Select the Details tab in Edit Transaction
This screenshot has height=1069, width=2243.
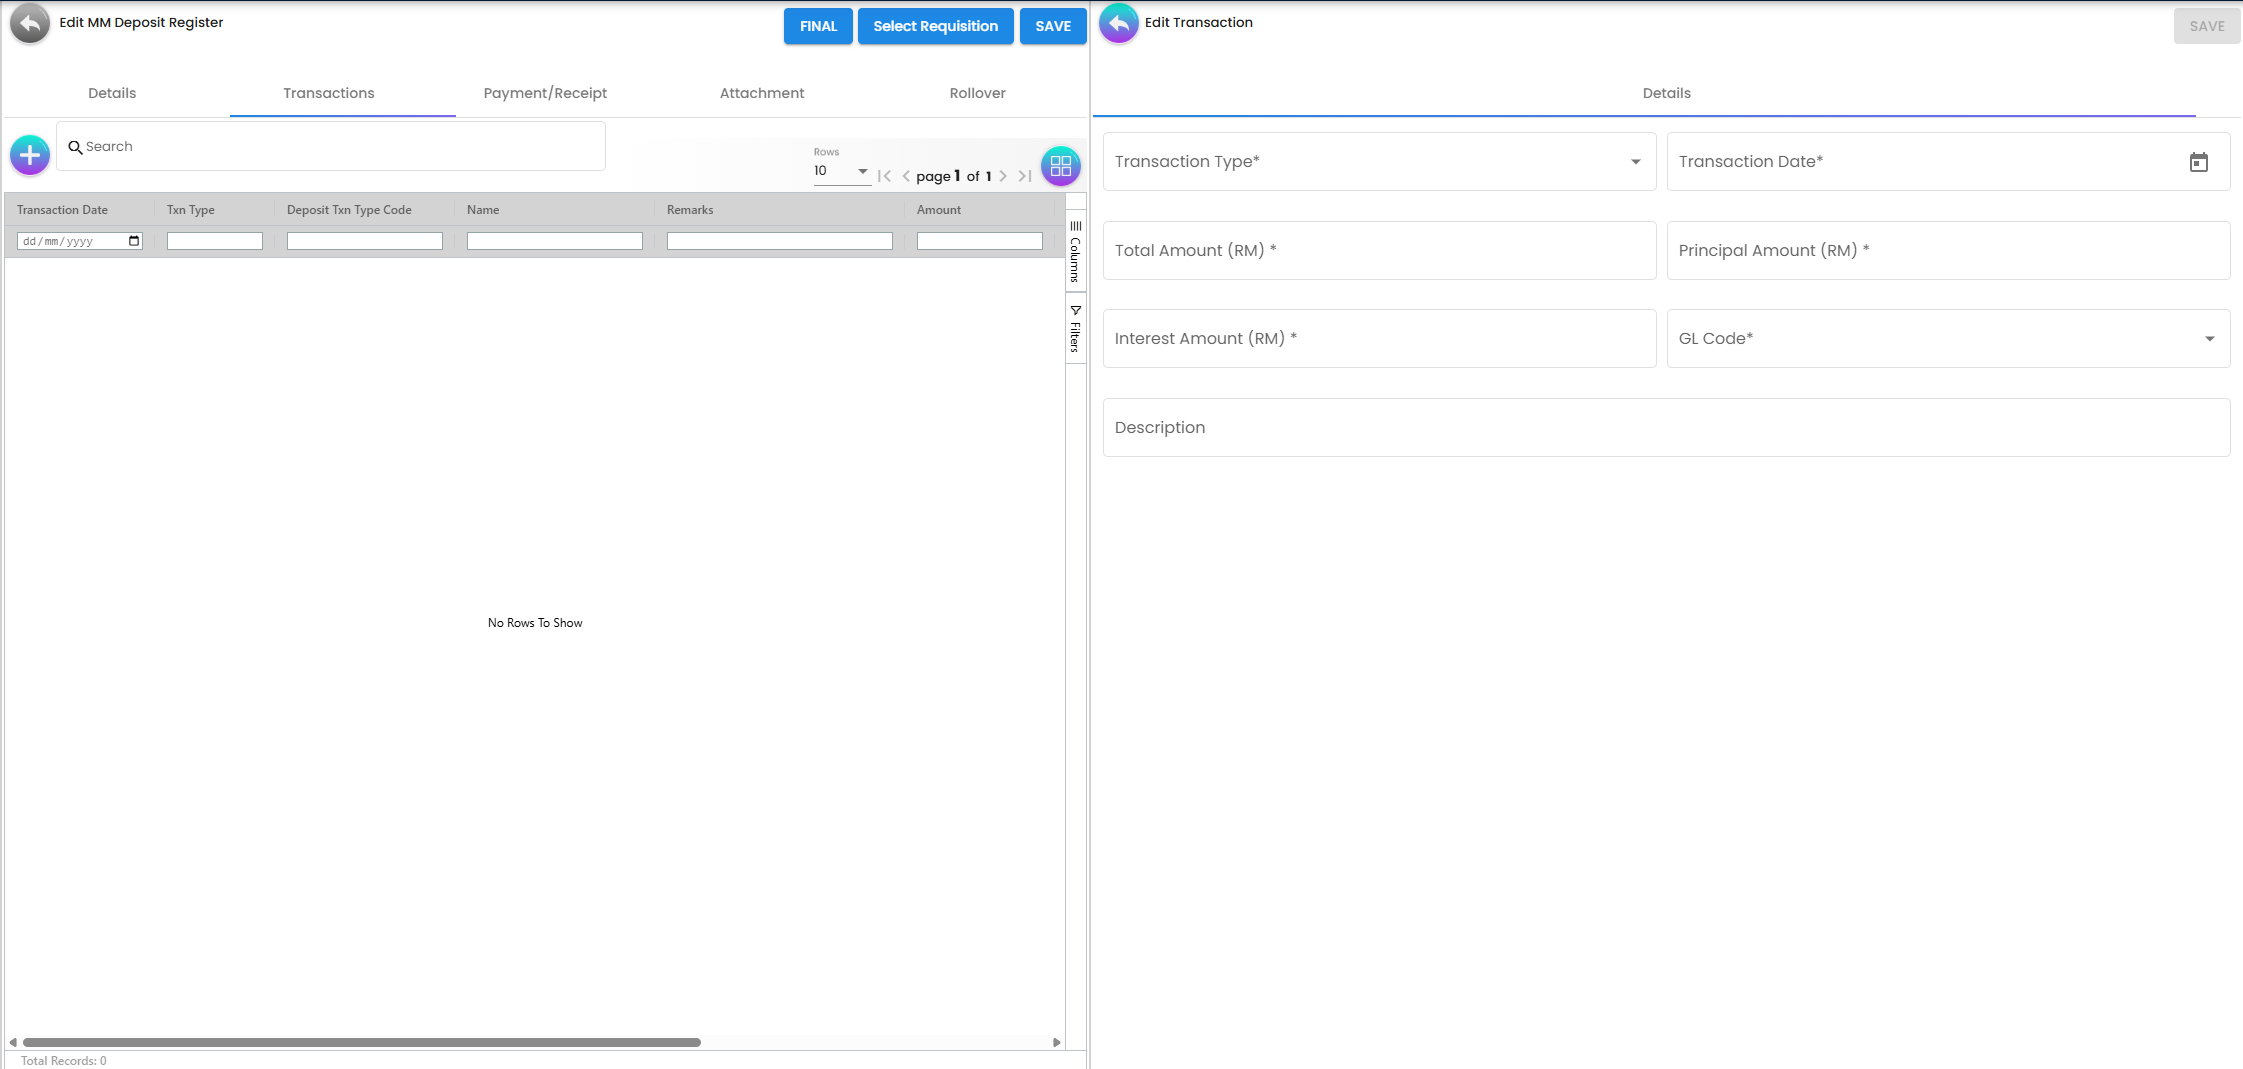coord(1666,93)
